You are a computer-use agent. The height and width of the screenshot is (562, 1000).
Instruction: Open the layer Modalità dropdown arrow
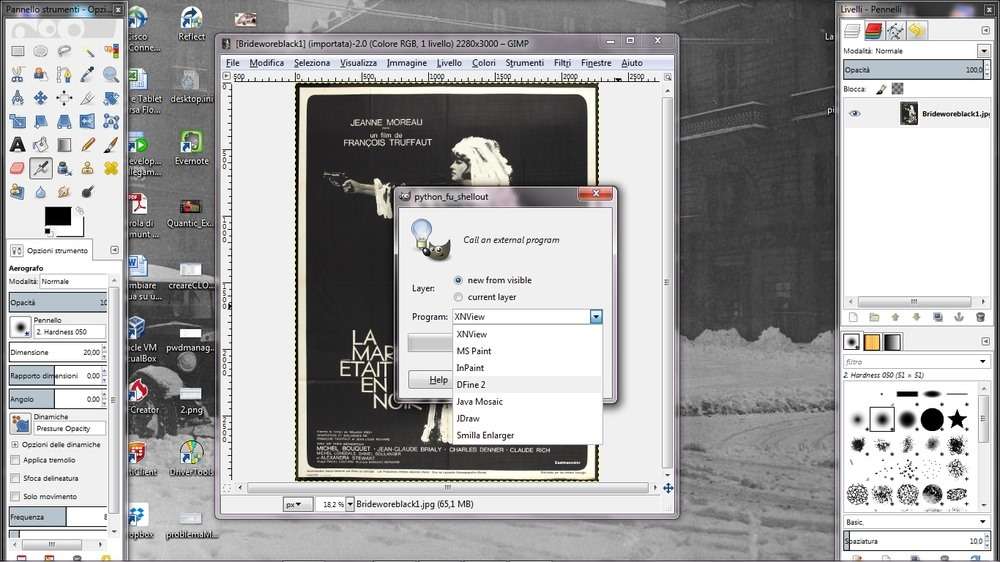click(x=983, y=51)
